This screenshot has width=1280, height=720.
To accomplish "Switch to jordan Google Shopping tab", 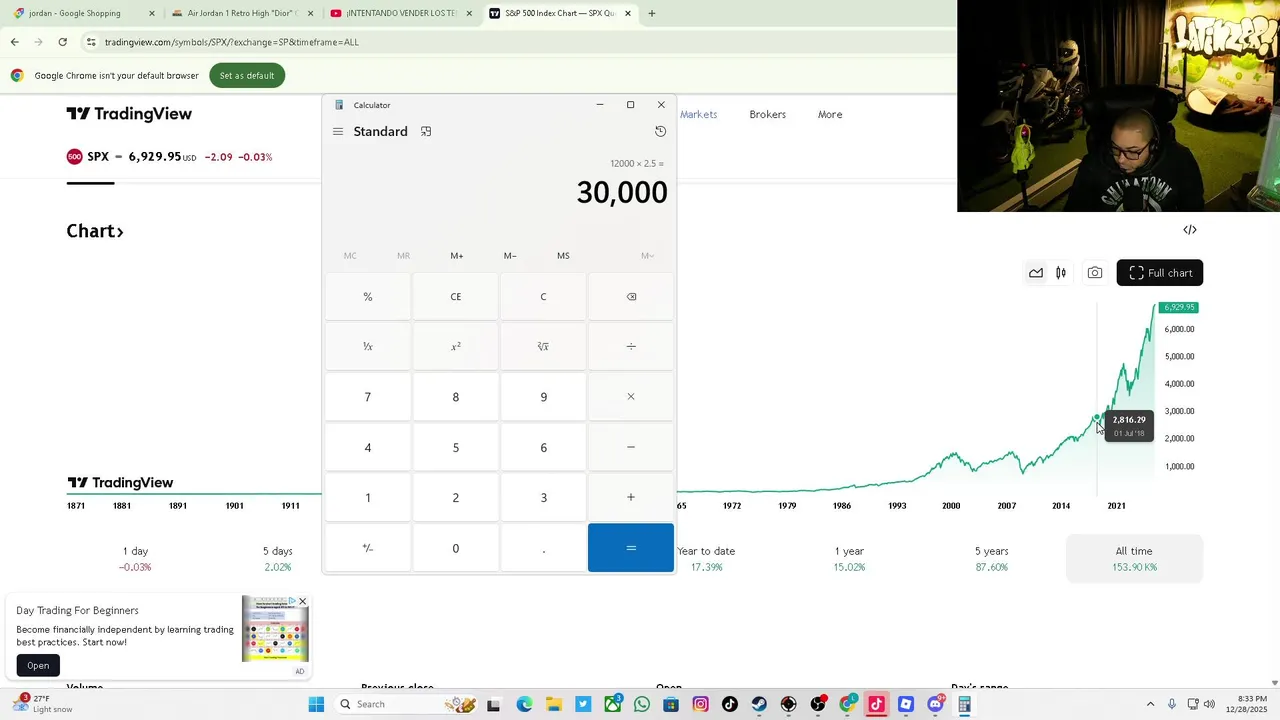I will [x=82, y=13].
